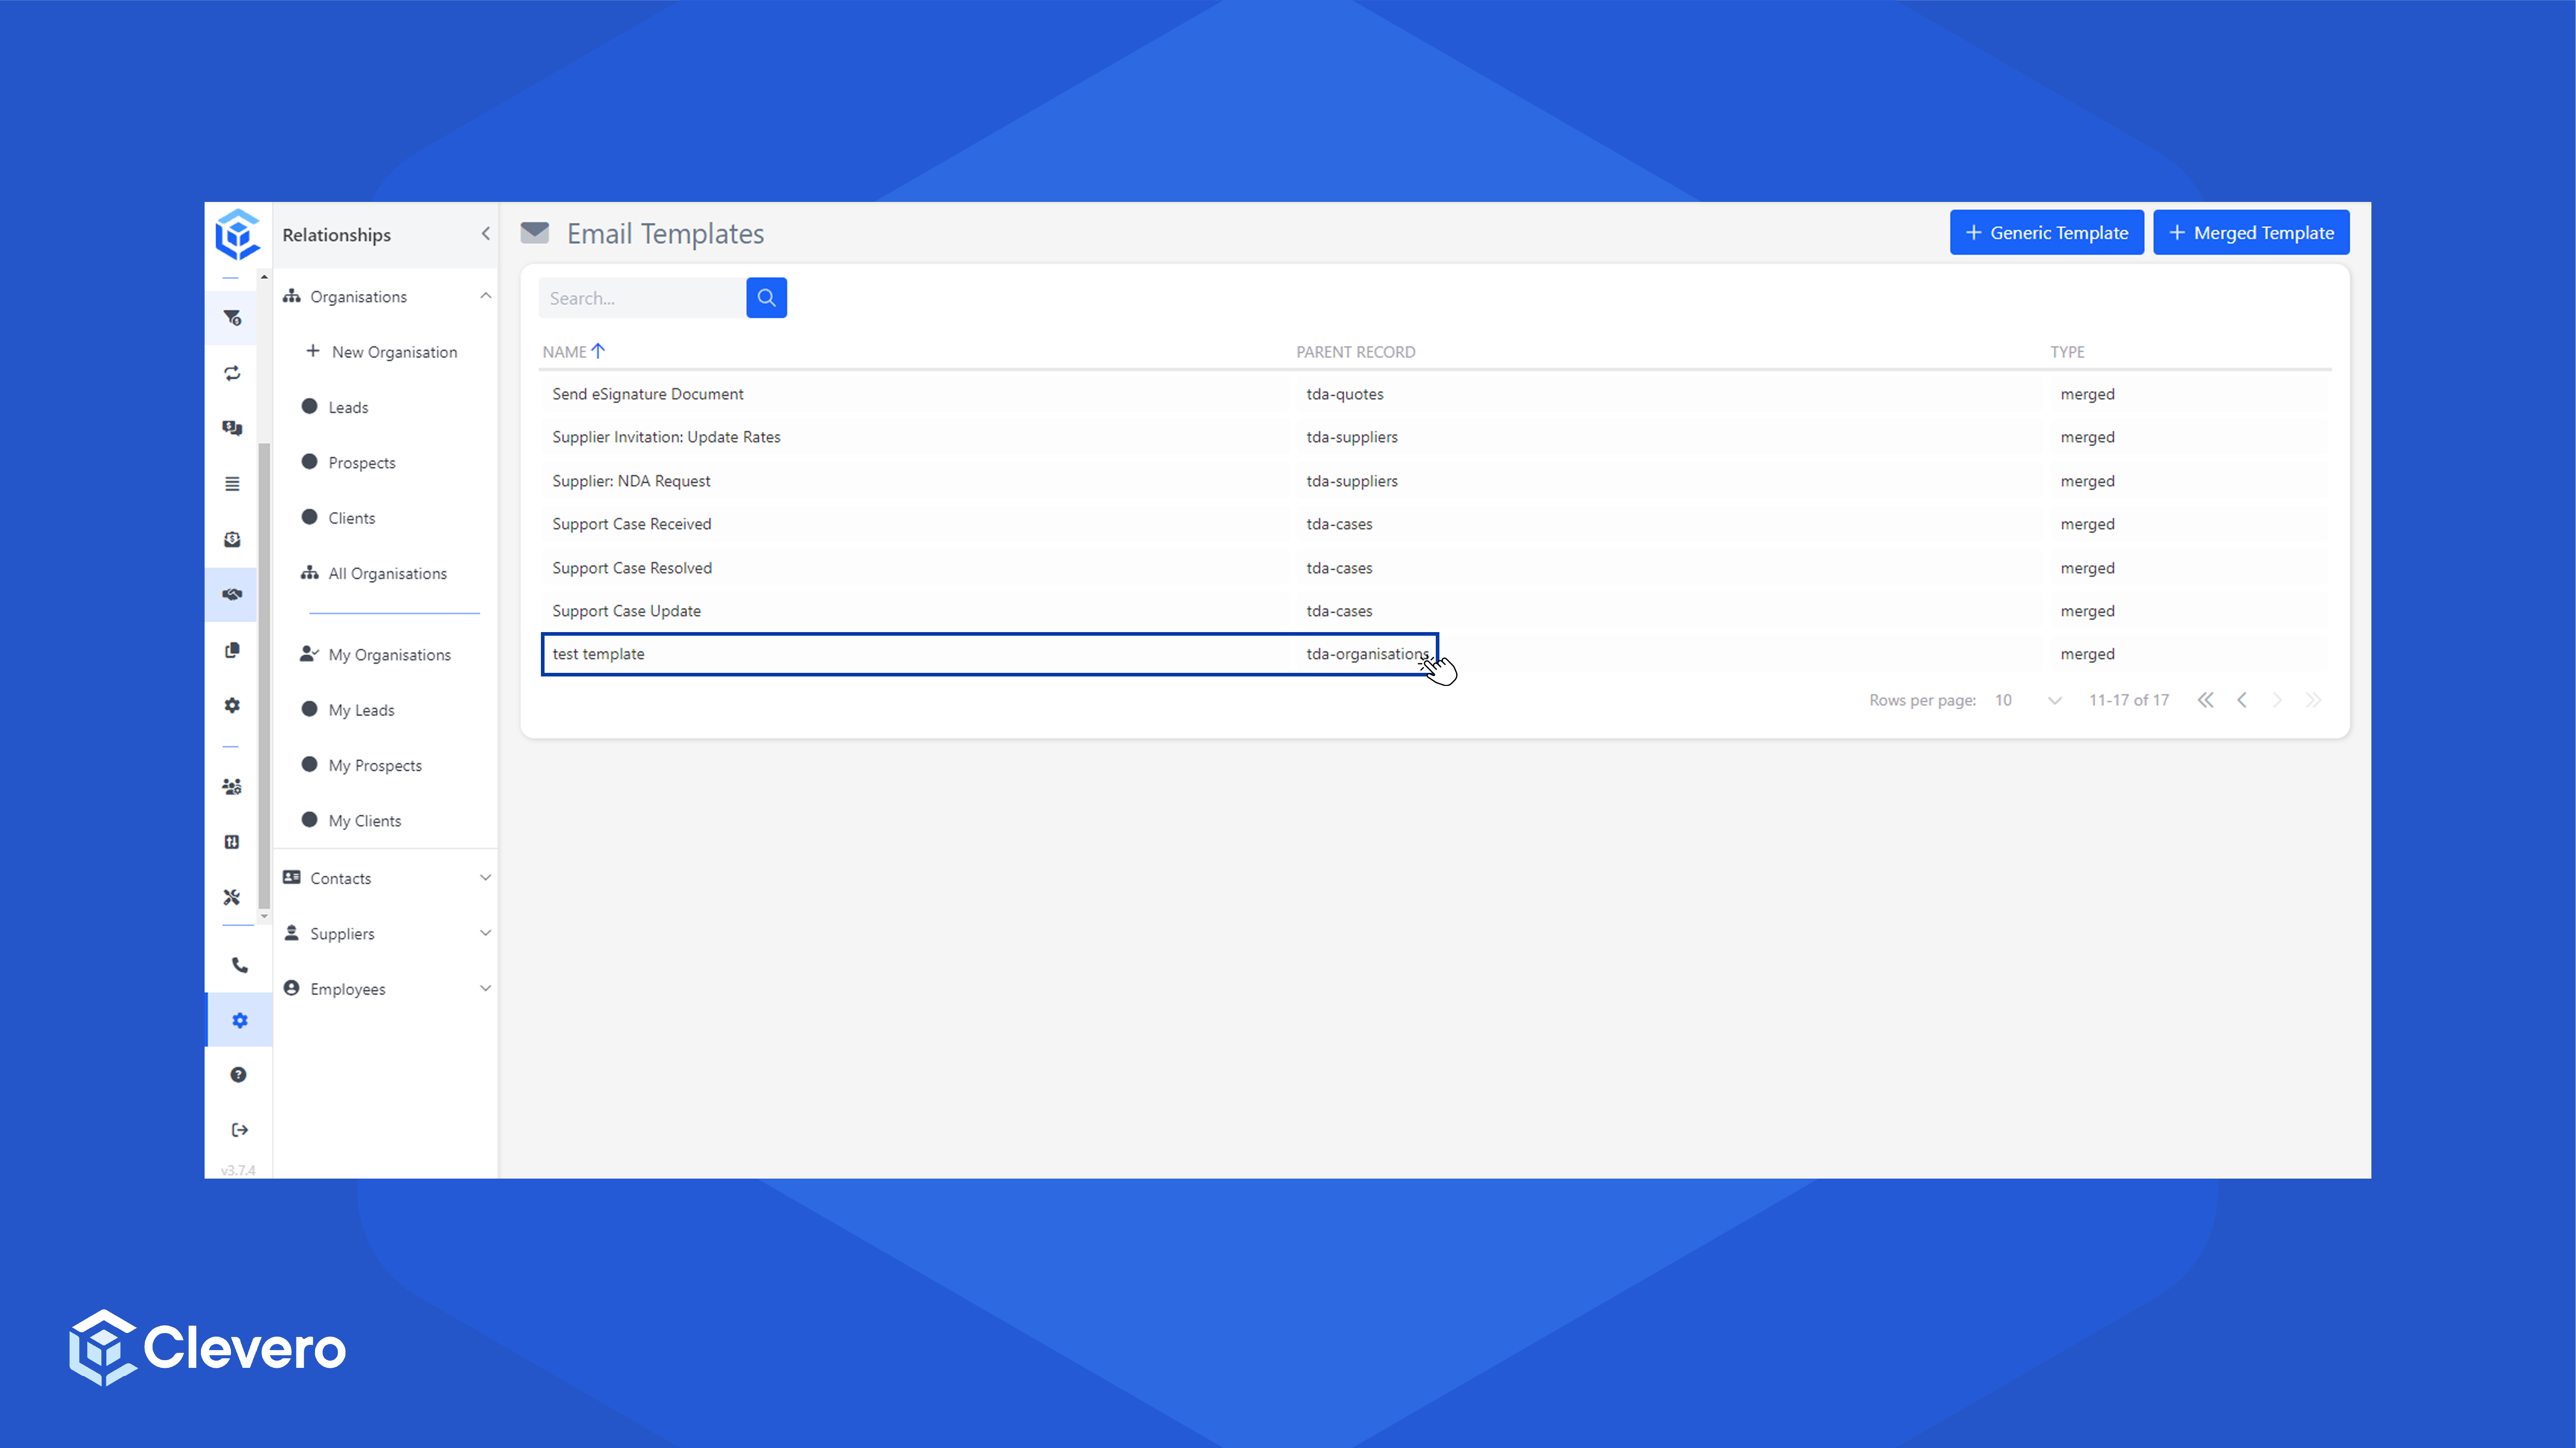This screenshot has width=2576, height=1448.
Task: Click the template Search input field
Action: click(641, 298)
